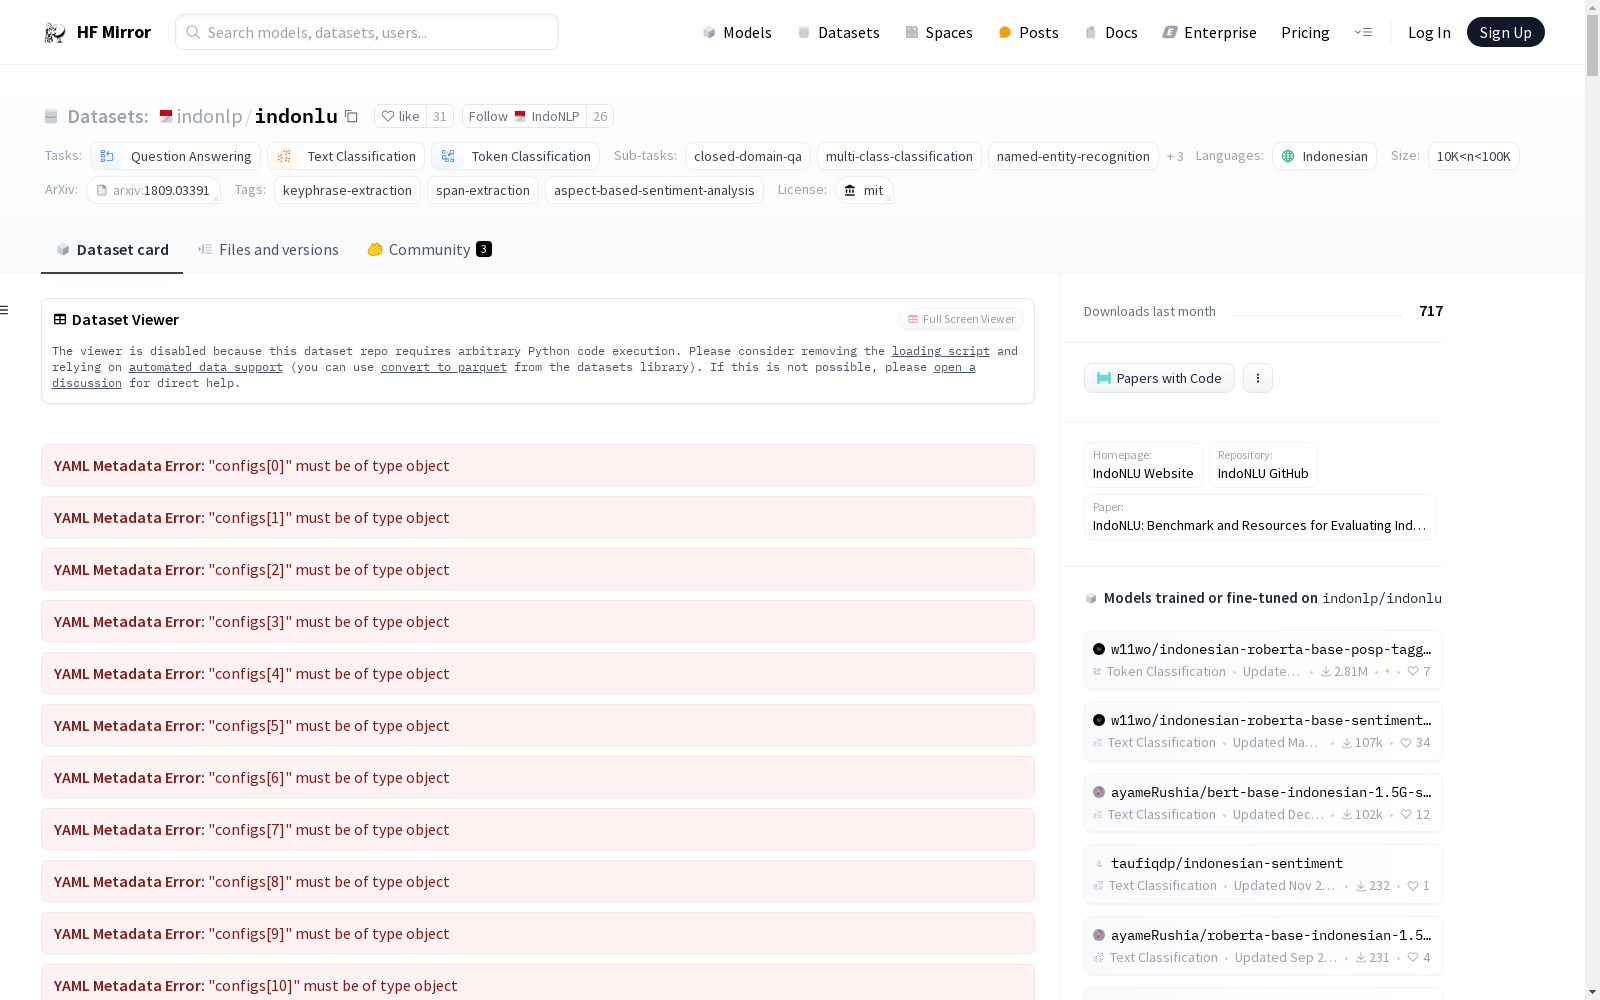Select the named-entity-recognition sub-task tag
The height and width of the screenshot is (1000, 1600).
tap(1073, 156)
